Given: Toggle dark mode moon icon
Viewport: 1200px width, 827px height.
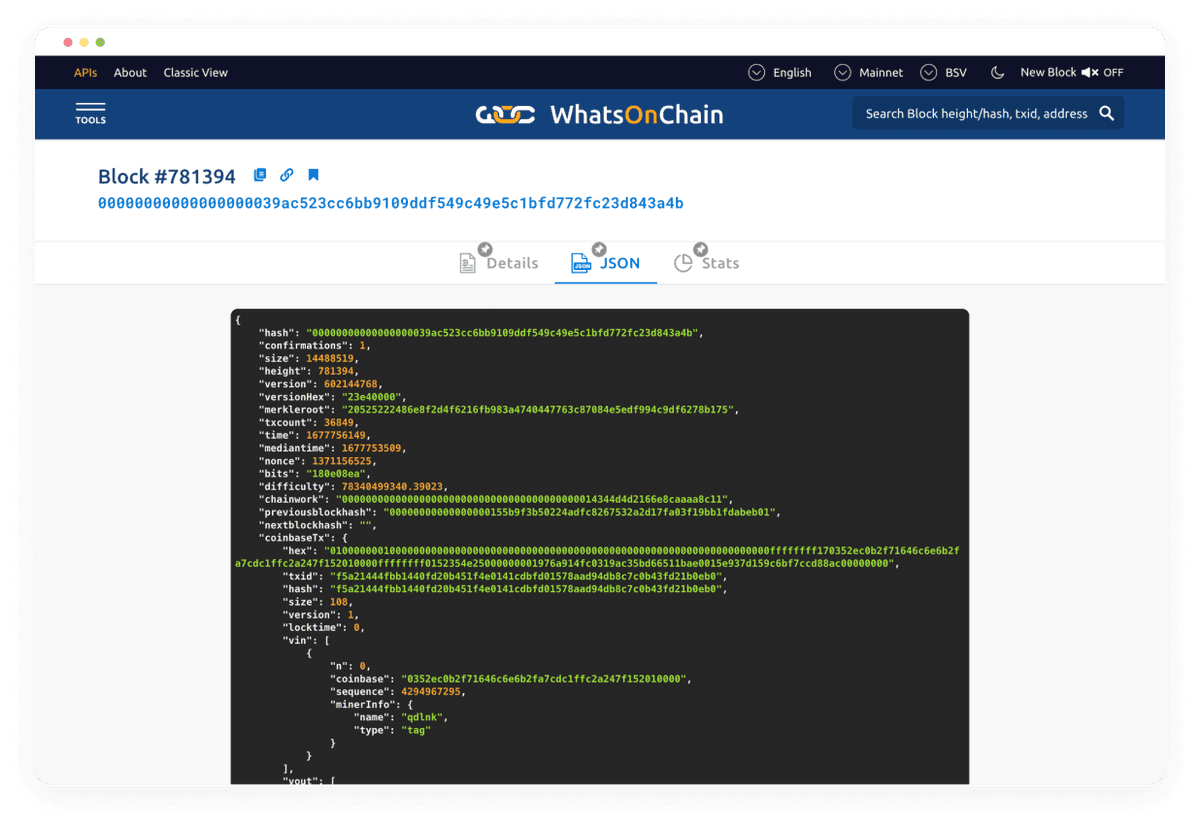Looking at the screenshot, I should 997,72.
